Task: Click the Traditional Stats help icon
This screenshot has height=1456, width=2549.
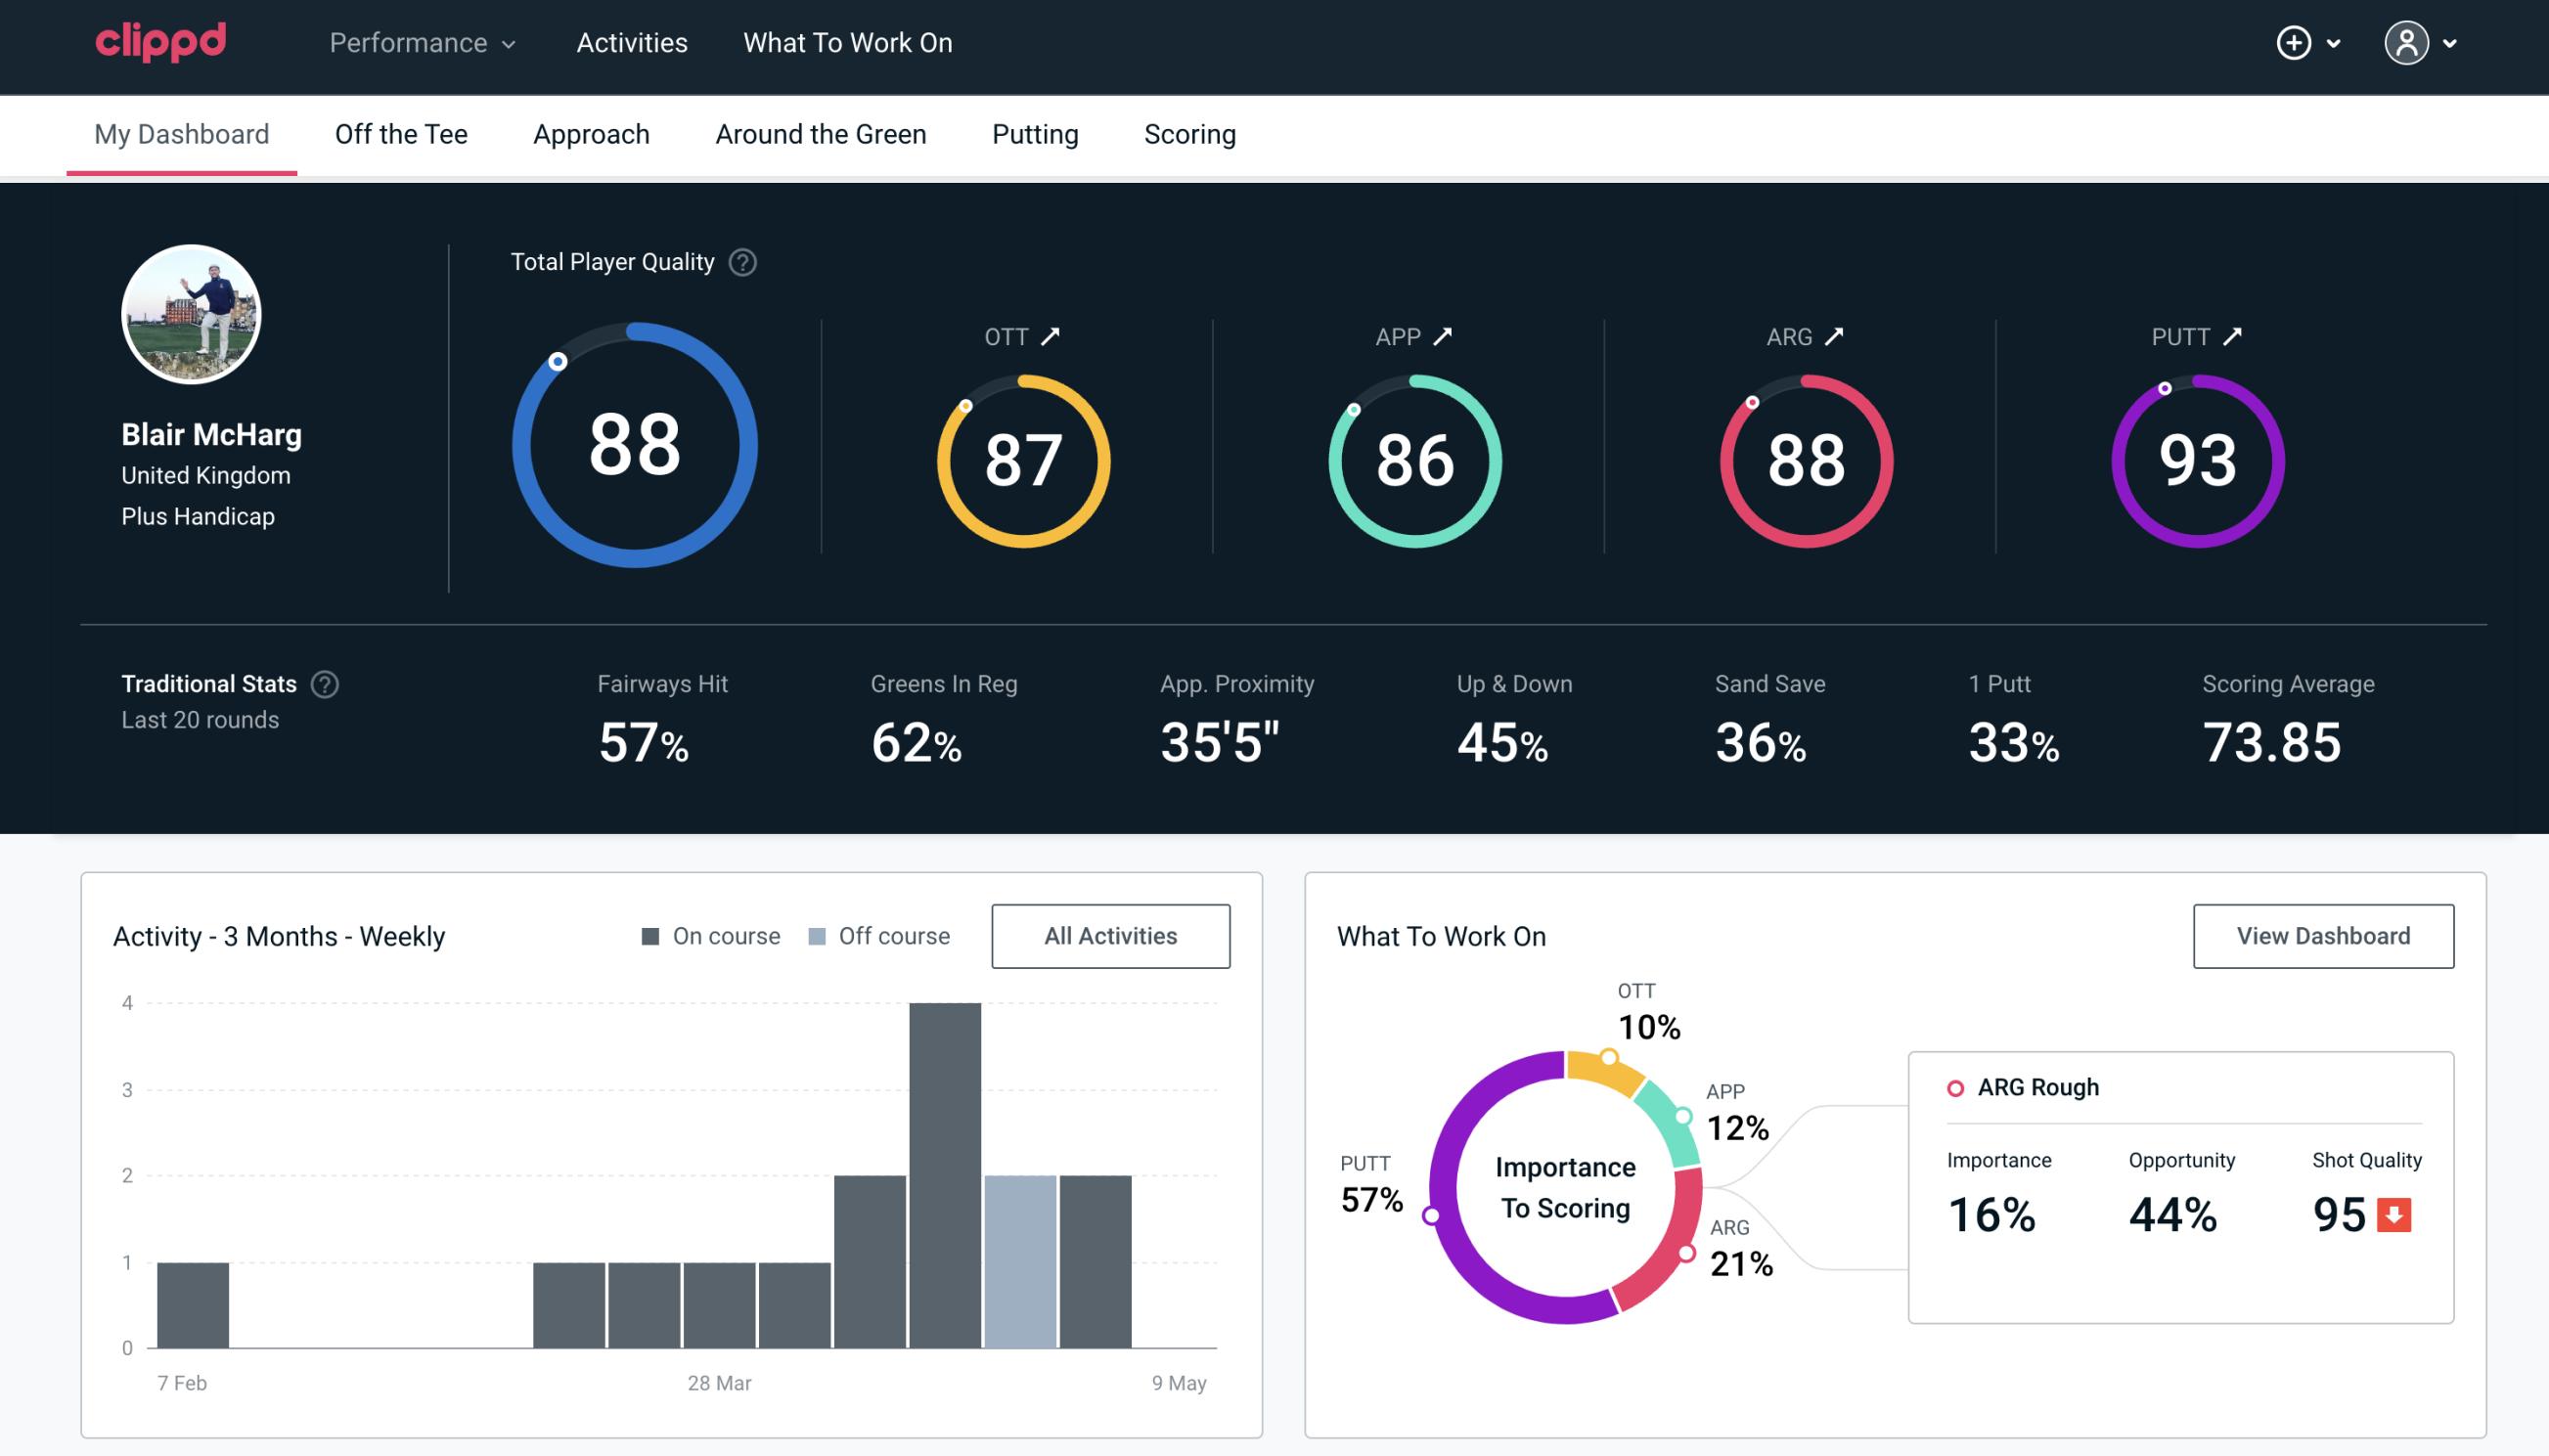Action: [x=324, y=684]
